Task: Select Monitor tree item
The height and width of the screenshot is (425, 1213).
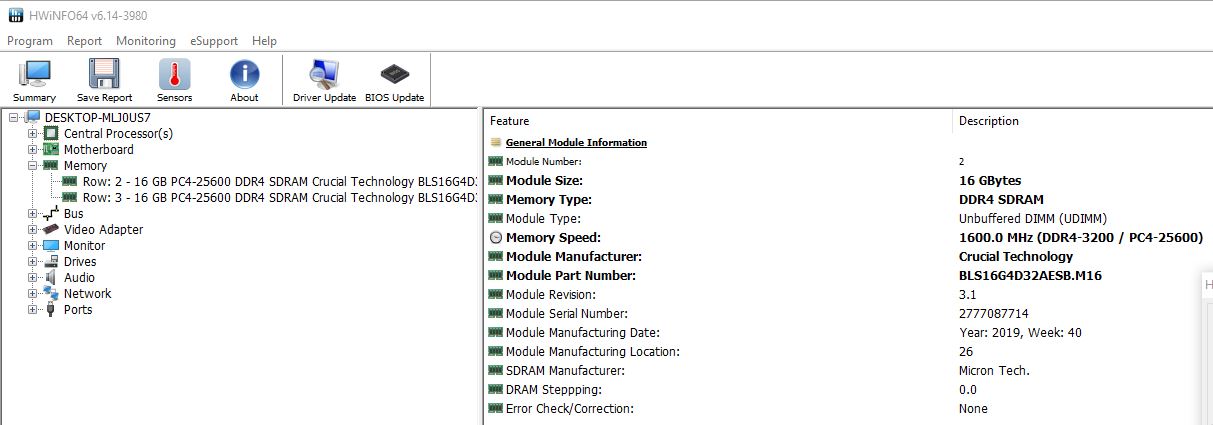Action: [84, 246]
